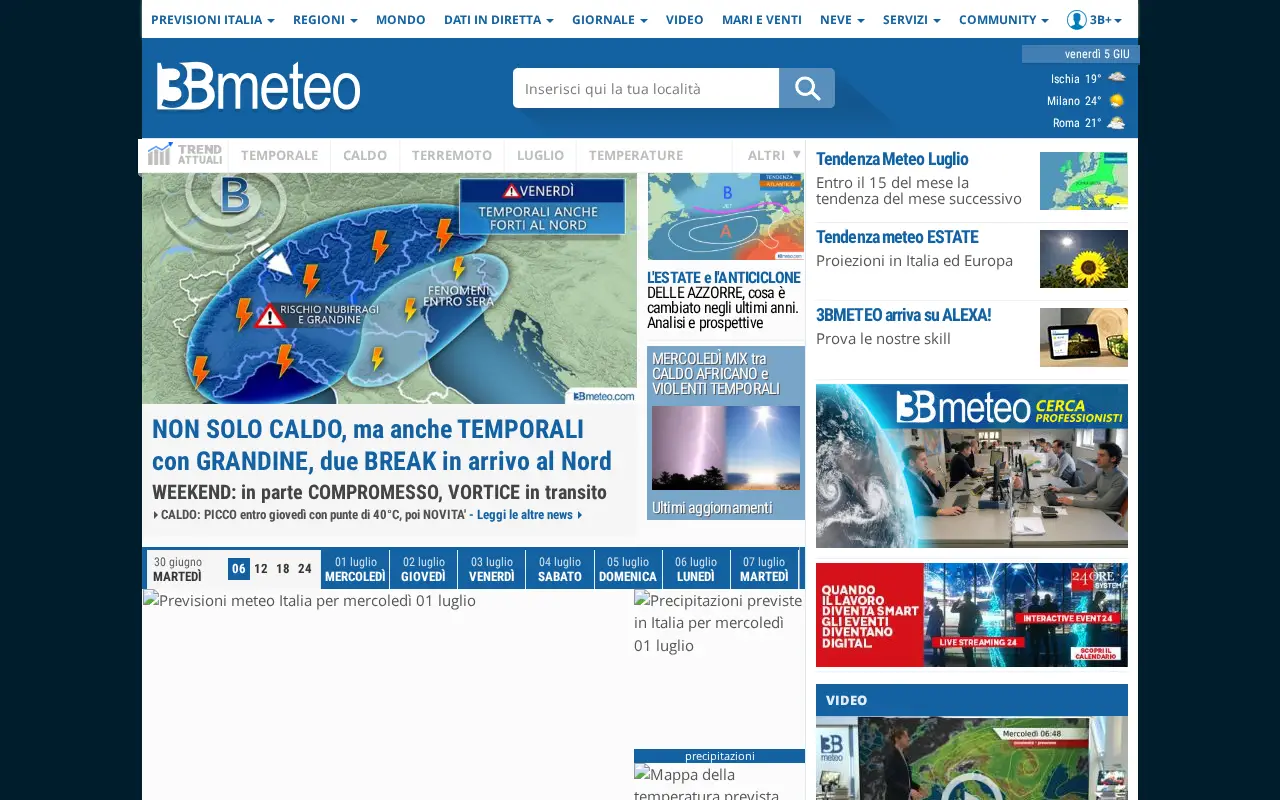Click the Milano weather icon
Viewport: 1280px width, 800px height.
(1117, 100)
